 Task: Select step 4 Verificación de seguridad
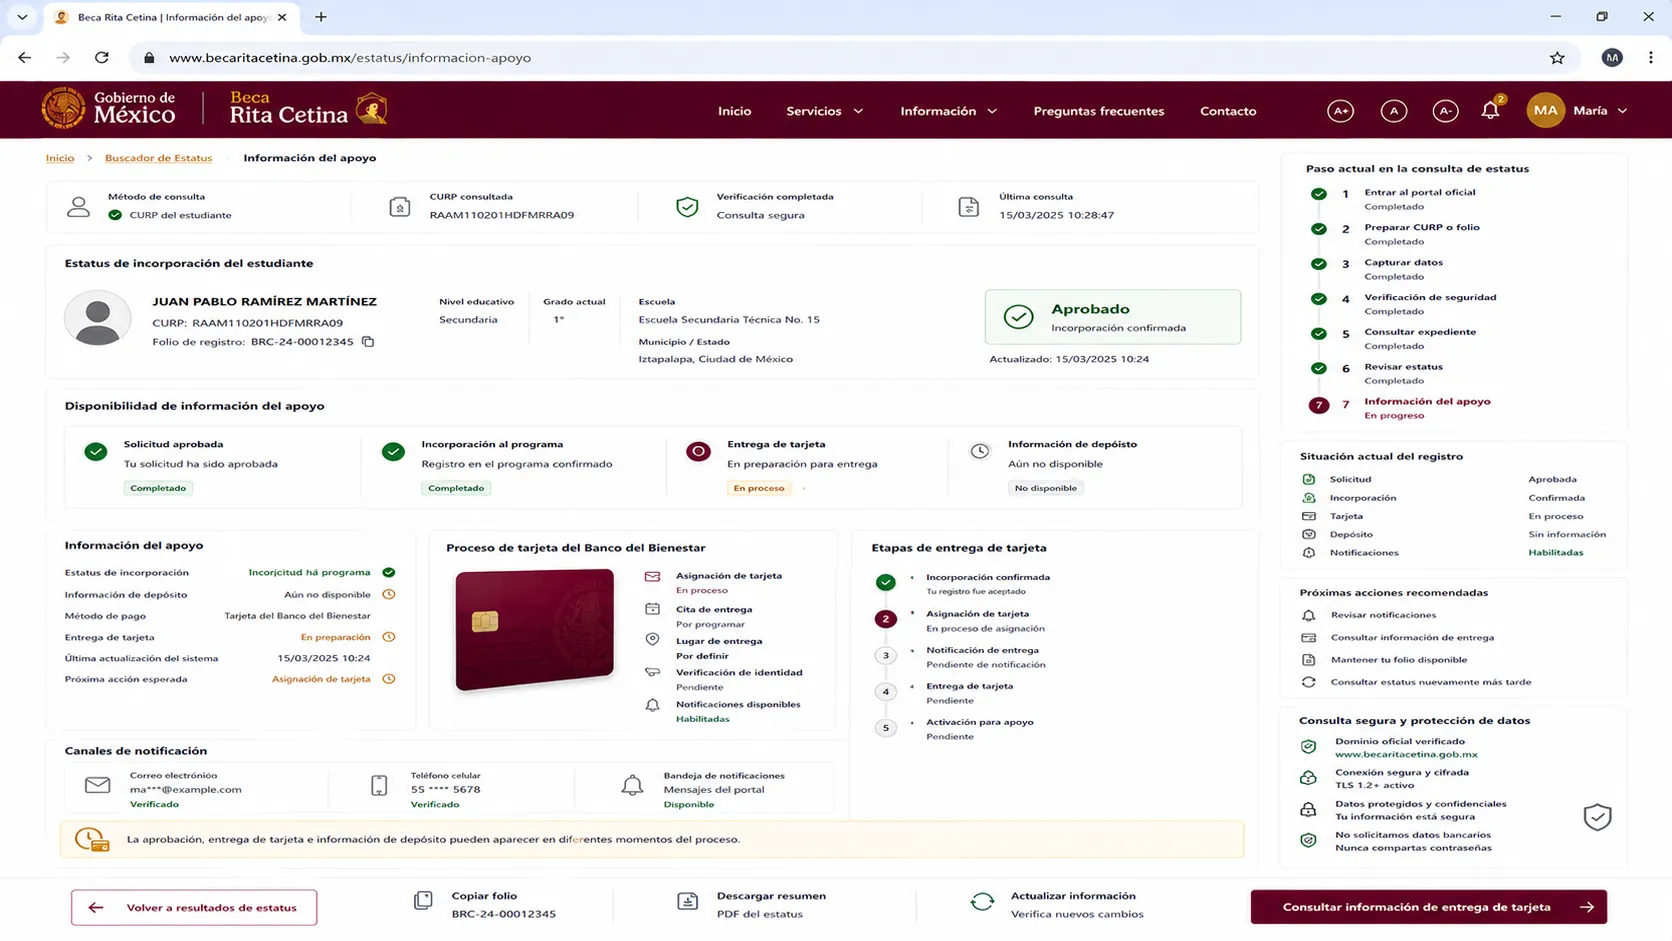(x=1430, y=297)
